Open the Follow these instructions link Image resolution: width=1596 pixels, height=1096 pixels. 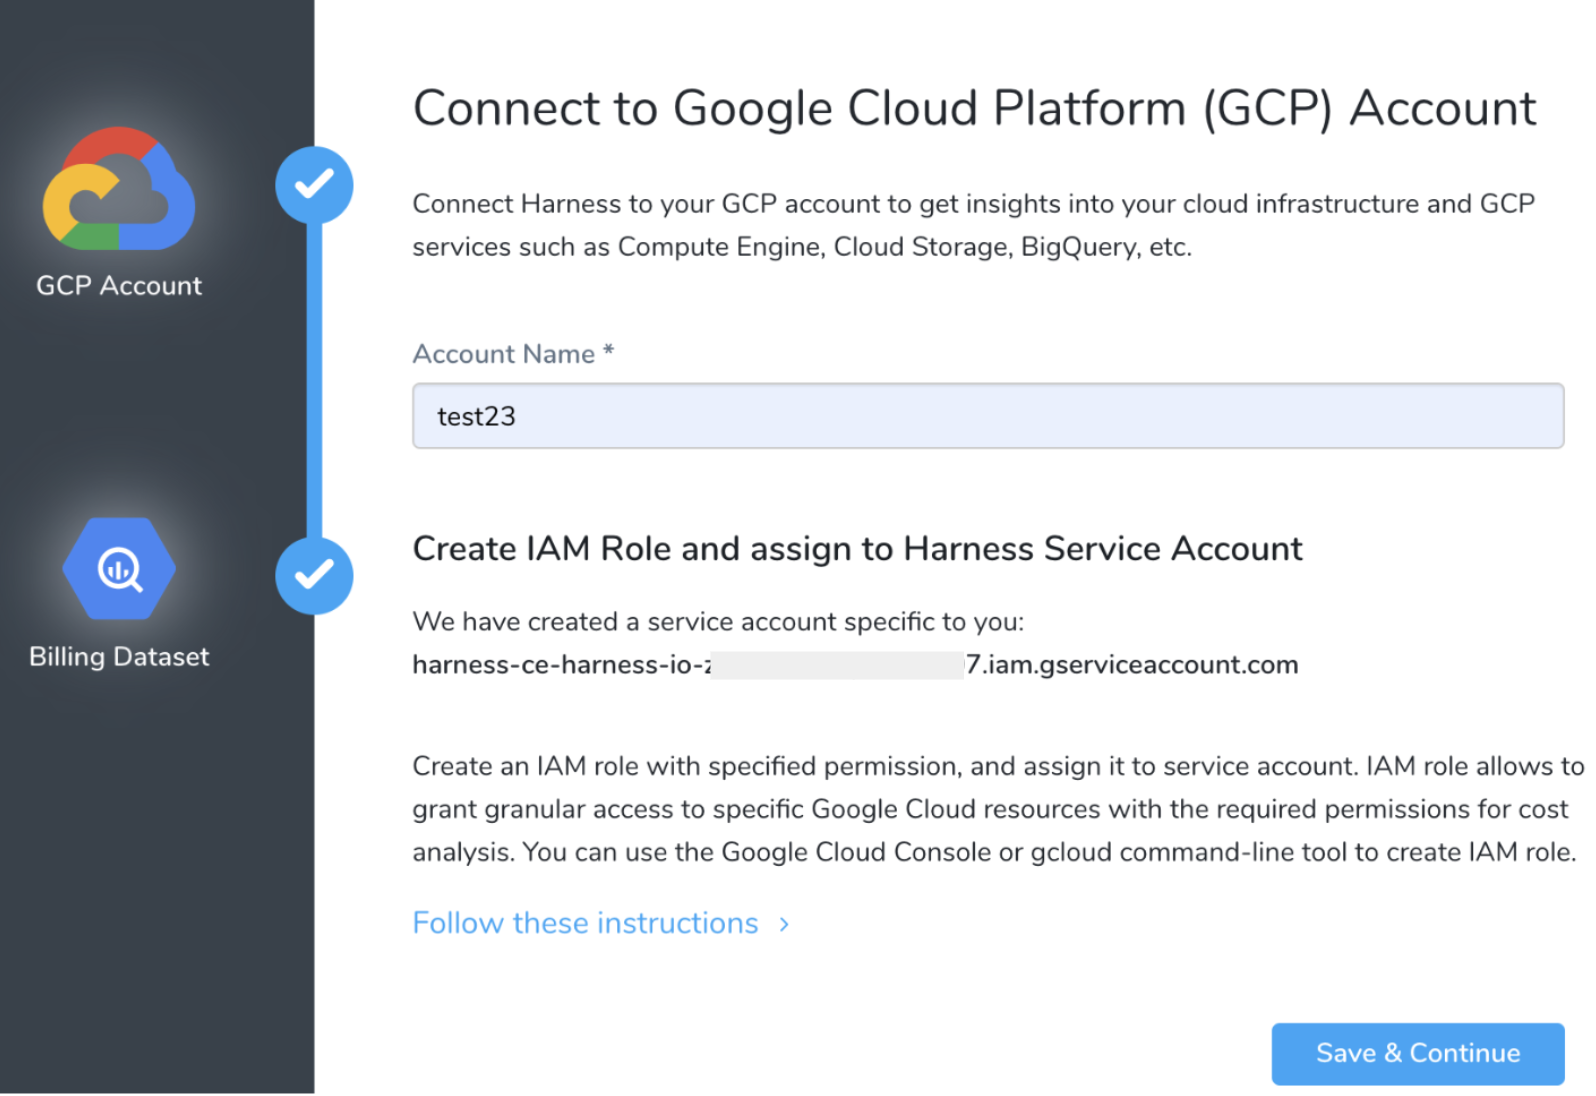tap(585, 923)
